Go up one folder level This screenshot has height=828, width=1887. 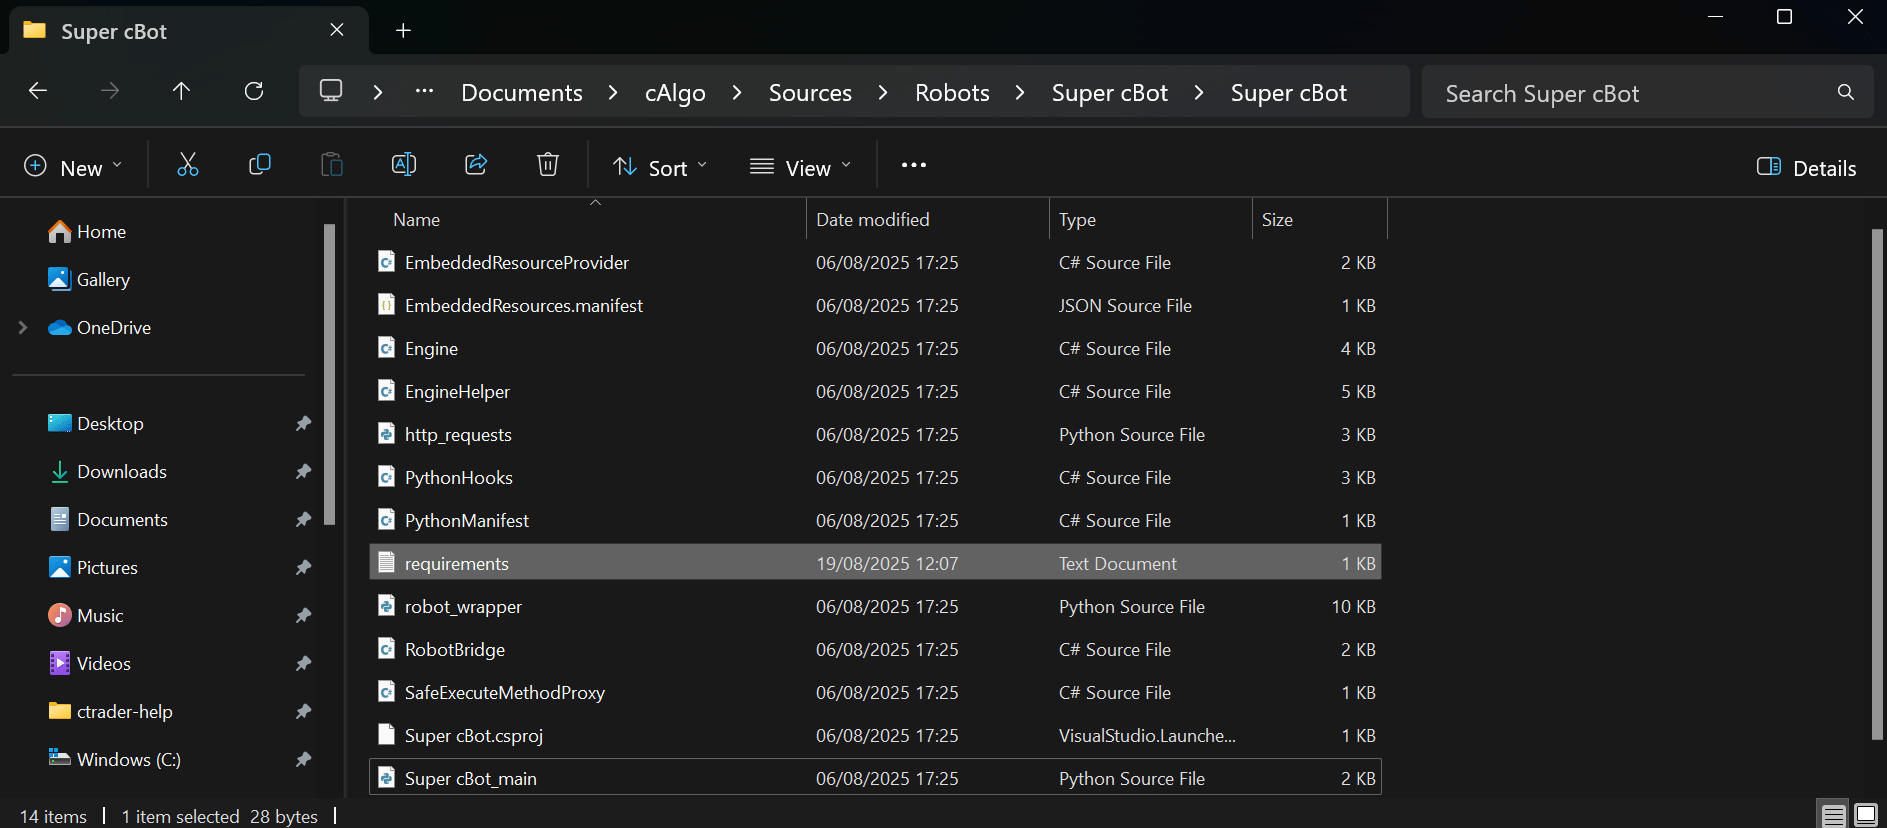tap(181, 91)
